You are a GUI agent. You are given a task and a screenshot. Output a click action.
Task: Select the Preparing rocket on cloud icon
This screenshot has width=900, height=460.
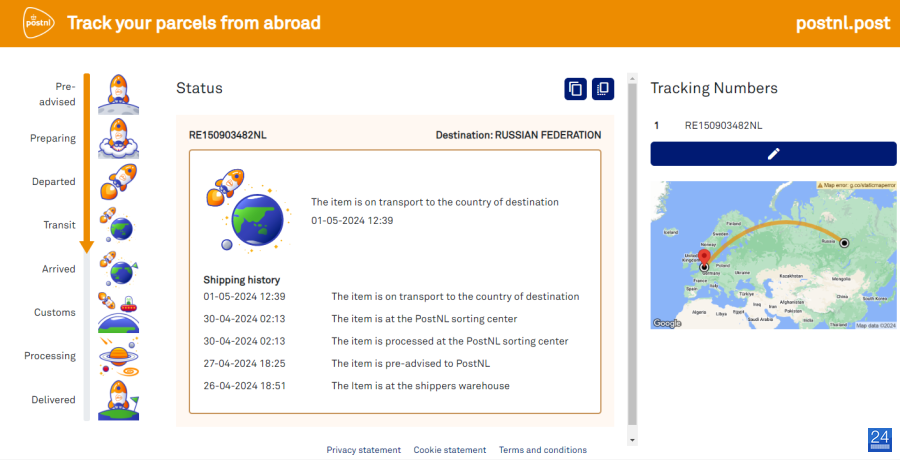pyautogui.click(x=118, y=138)
